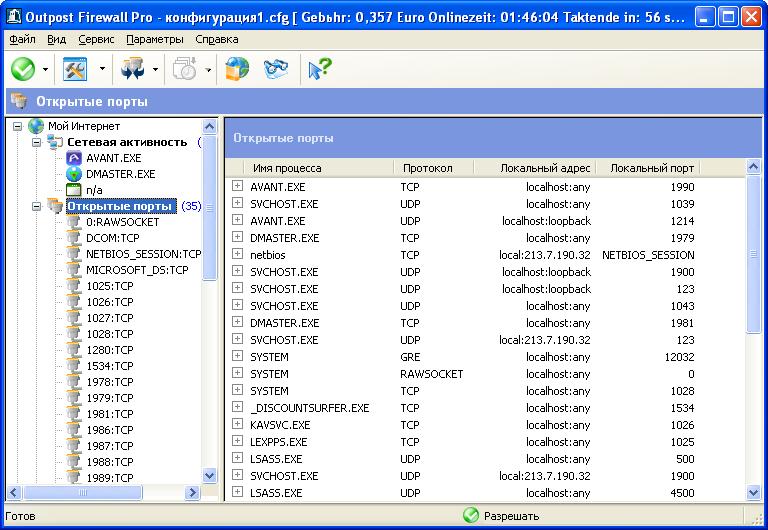Click tree panel scroll up arrow
The width and height of the screenshot is (768, 530).
210,127
